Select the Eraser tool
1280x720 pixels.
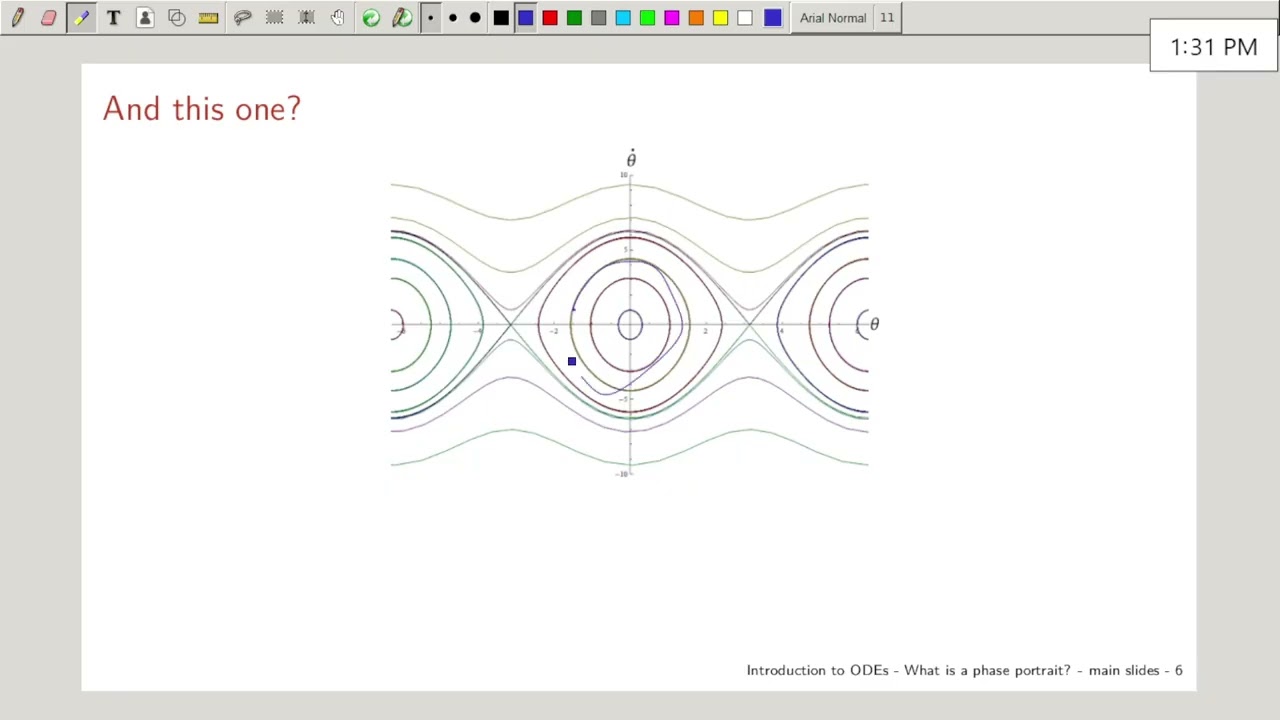[x=49, y=18]
